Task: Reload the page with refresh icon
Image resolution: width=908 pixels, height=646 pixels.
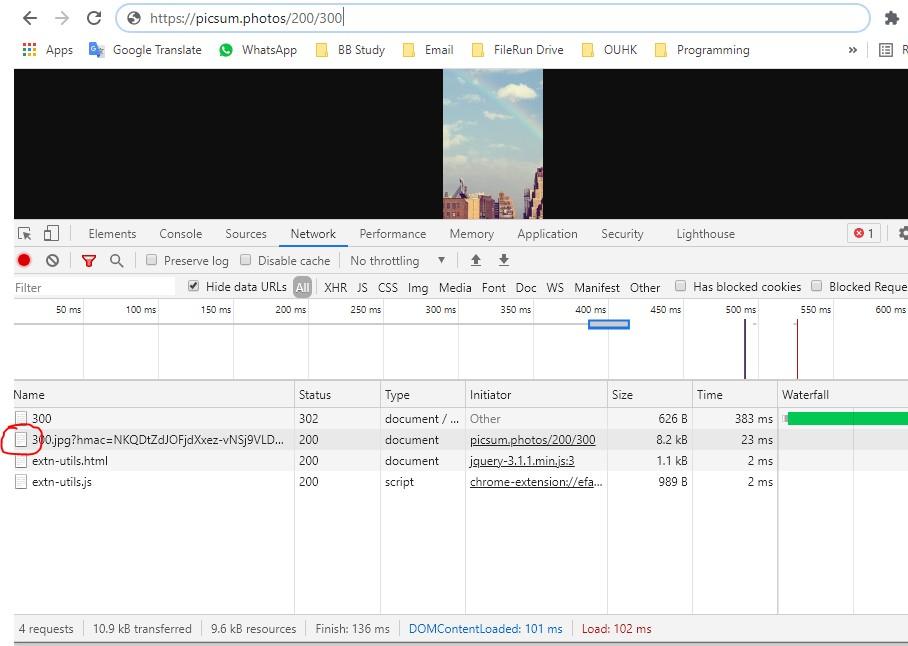Action: [94, 18]
